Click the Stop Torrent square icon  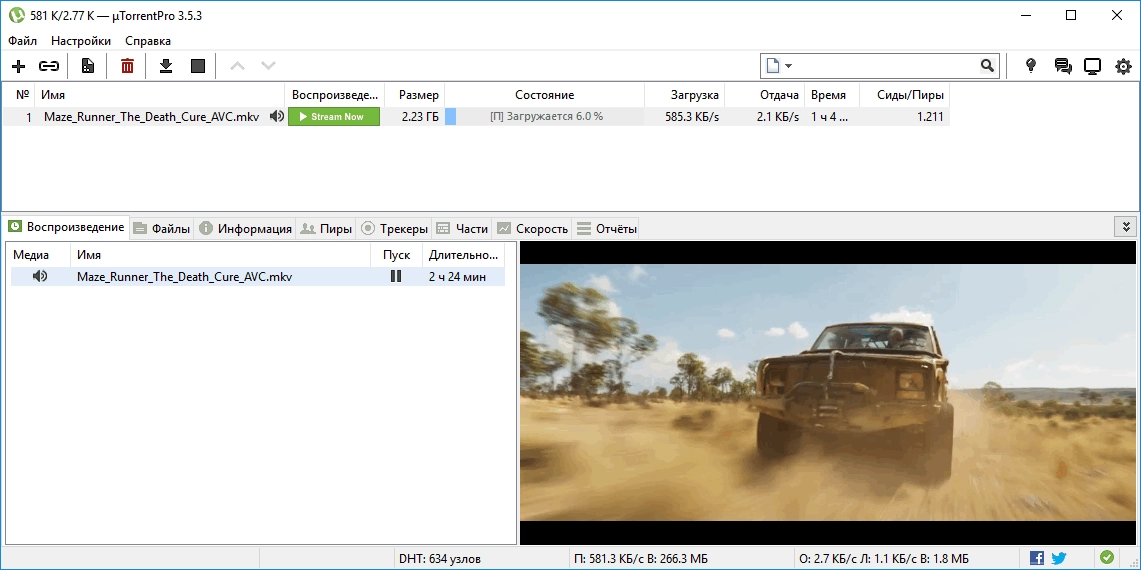pyautogui.click(x=198, y=66)
